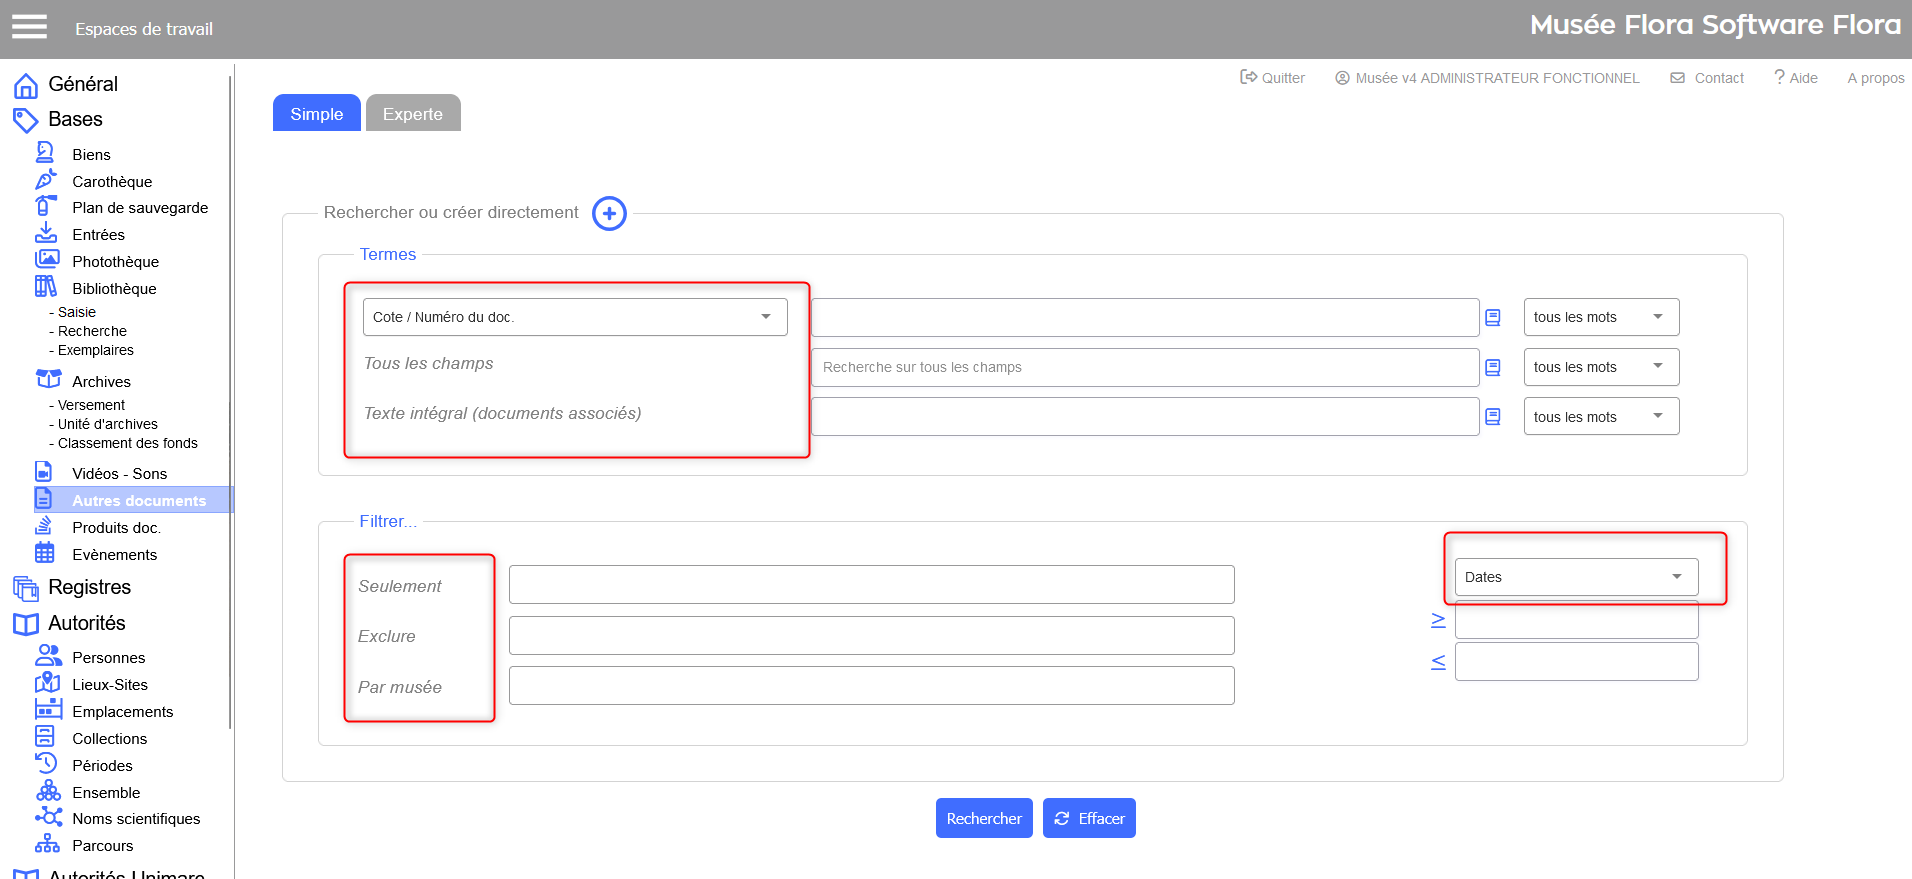
Task: Open the Dates filter dropdown
Action: pos(1575,577)
